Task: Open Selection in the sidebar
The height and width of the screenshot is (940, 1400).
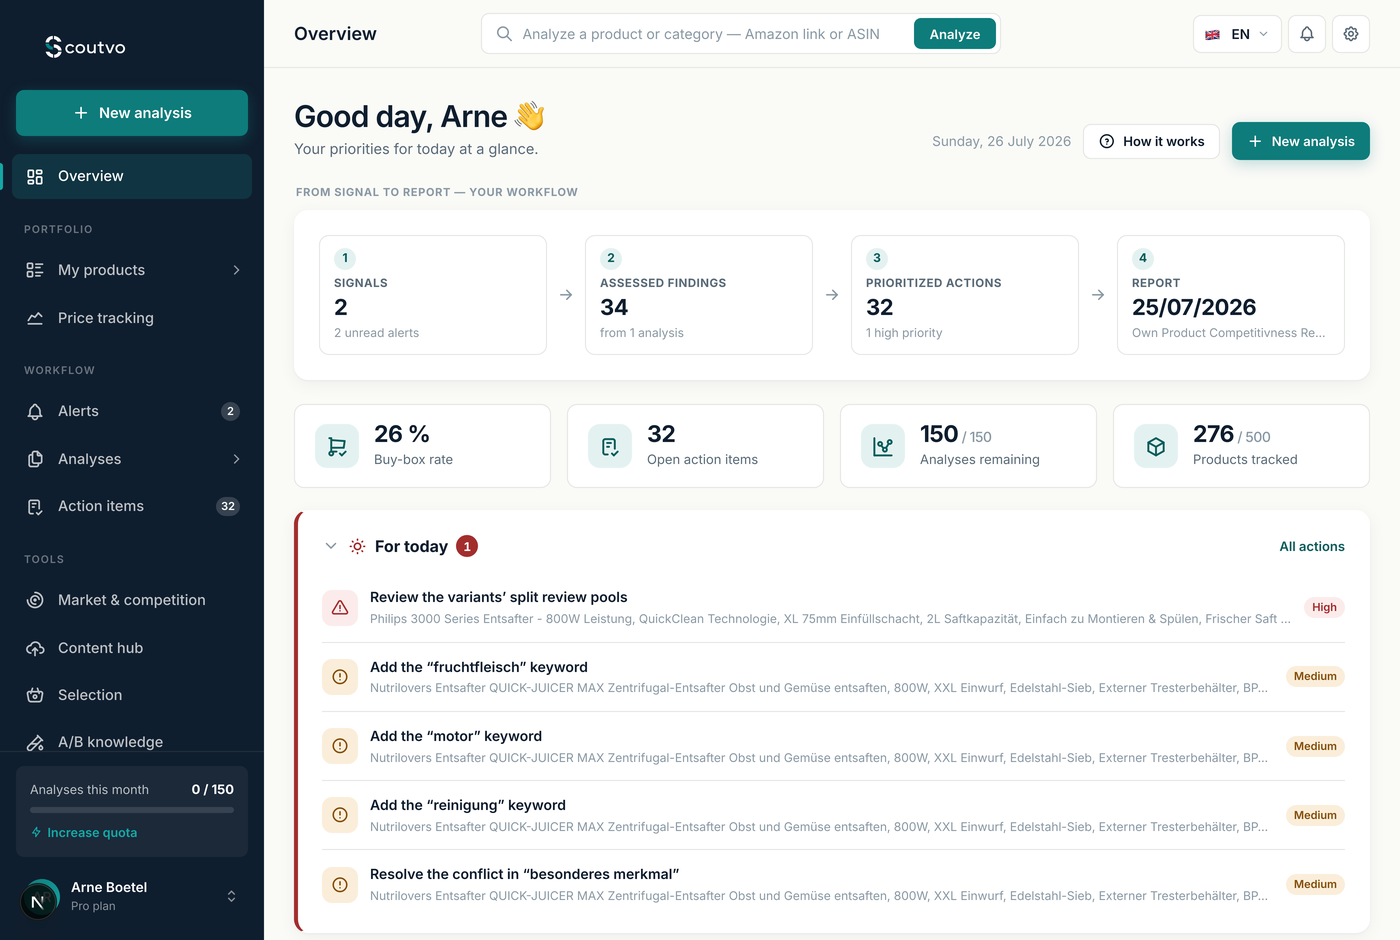Action: point(132,695)
